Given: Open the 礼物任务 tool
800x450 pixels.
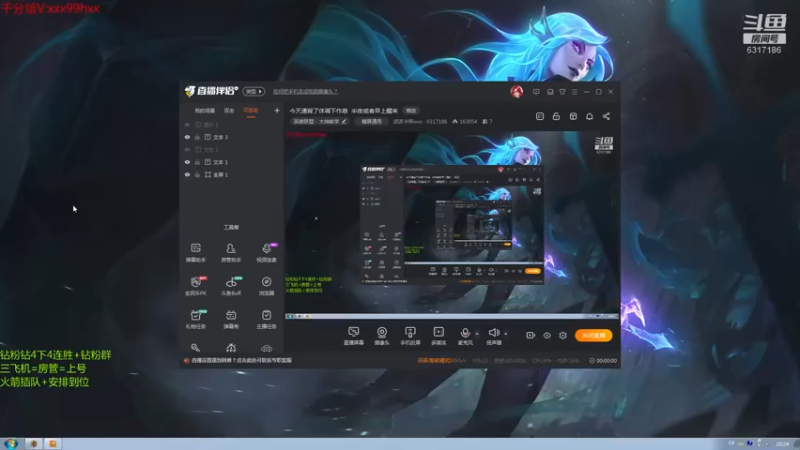Looking at the screenshot, I should pyautogui.click(x=195, y=319).
